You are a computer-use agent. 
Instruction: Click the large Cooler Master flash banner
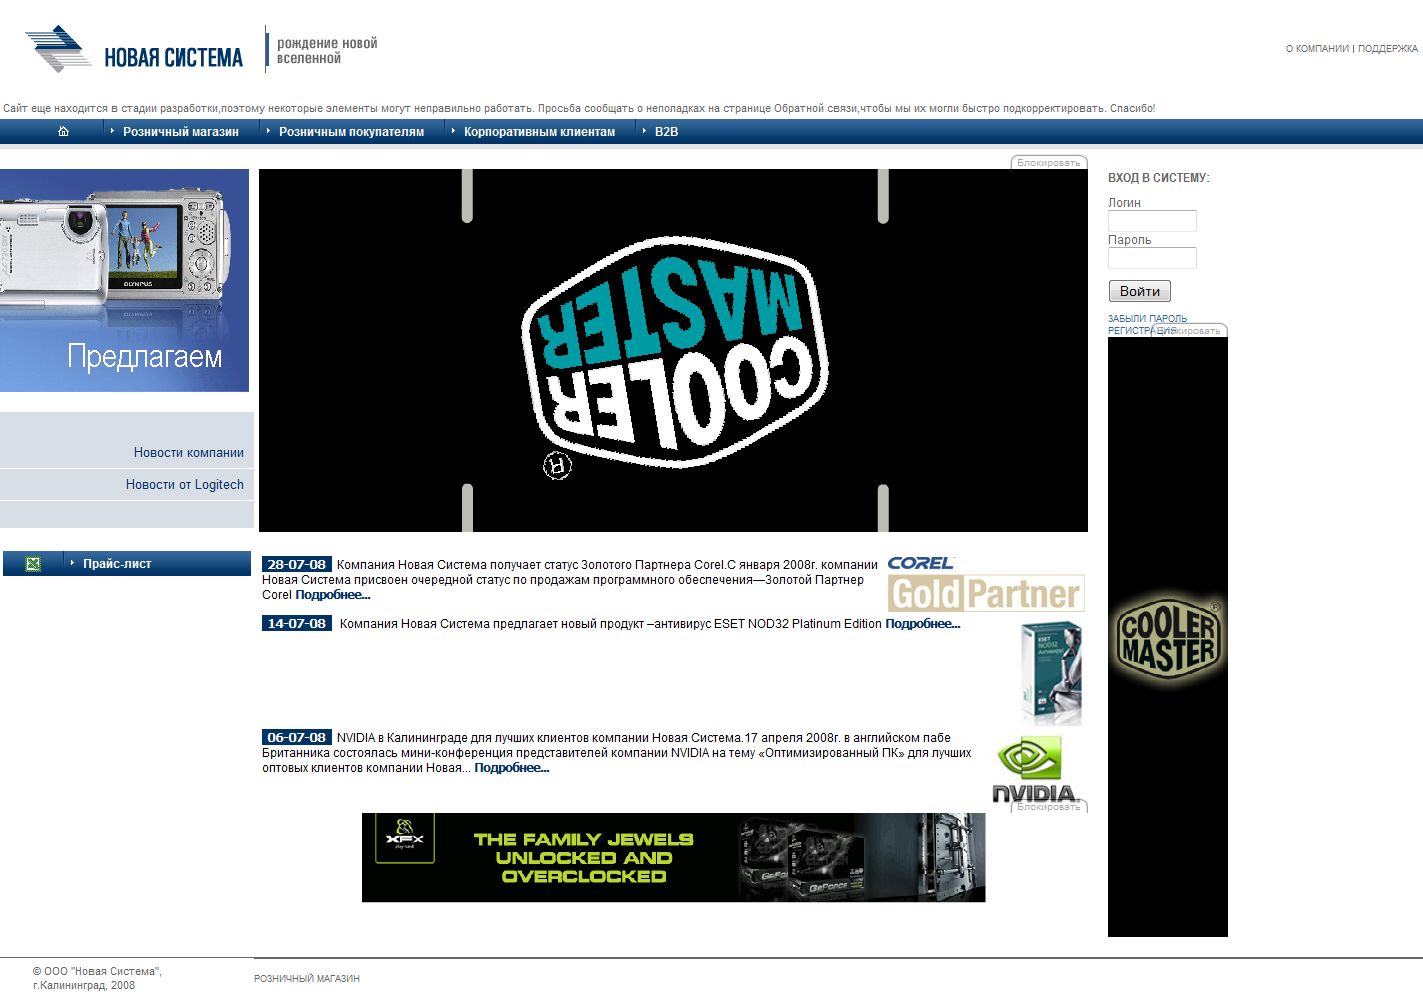point(673,350)
